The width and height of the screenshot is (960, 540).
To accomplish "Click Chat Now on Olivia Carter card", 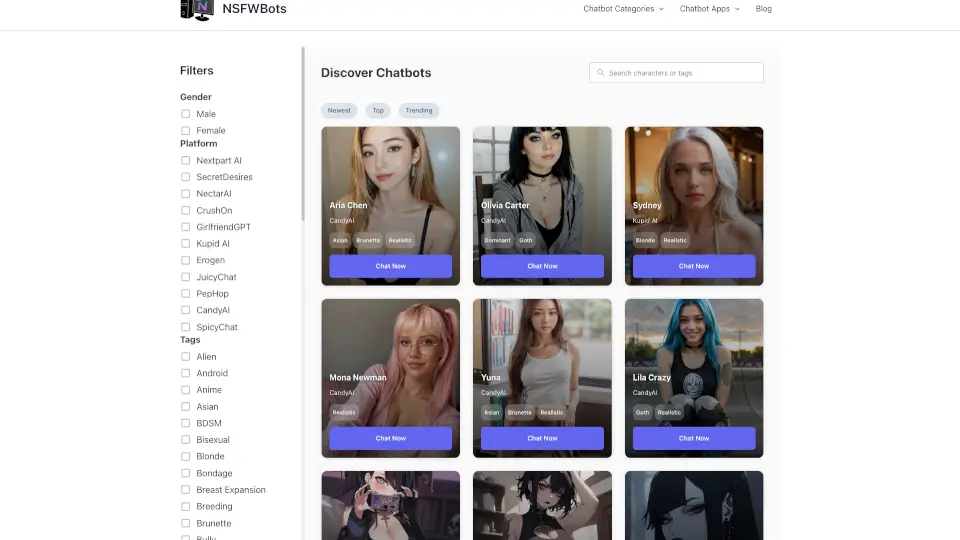I will tap(542, 266).
